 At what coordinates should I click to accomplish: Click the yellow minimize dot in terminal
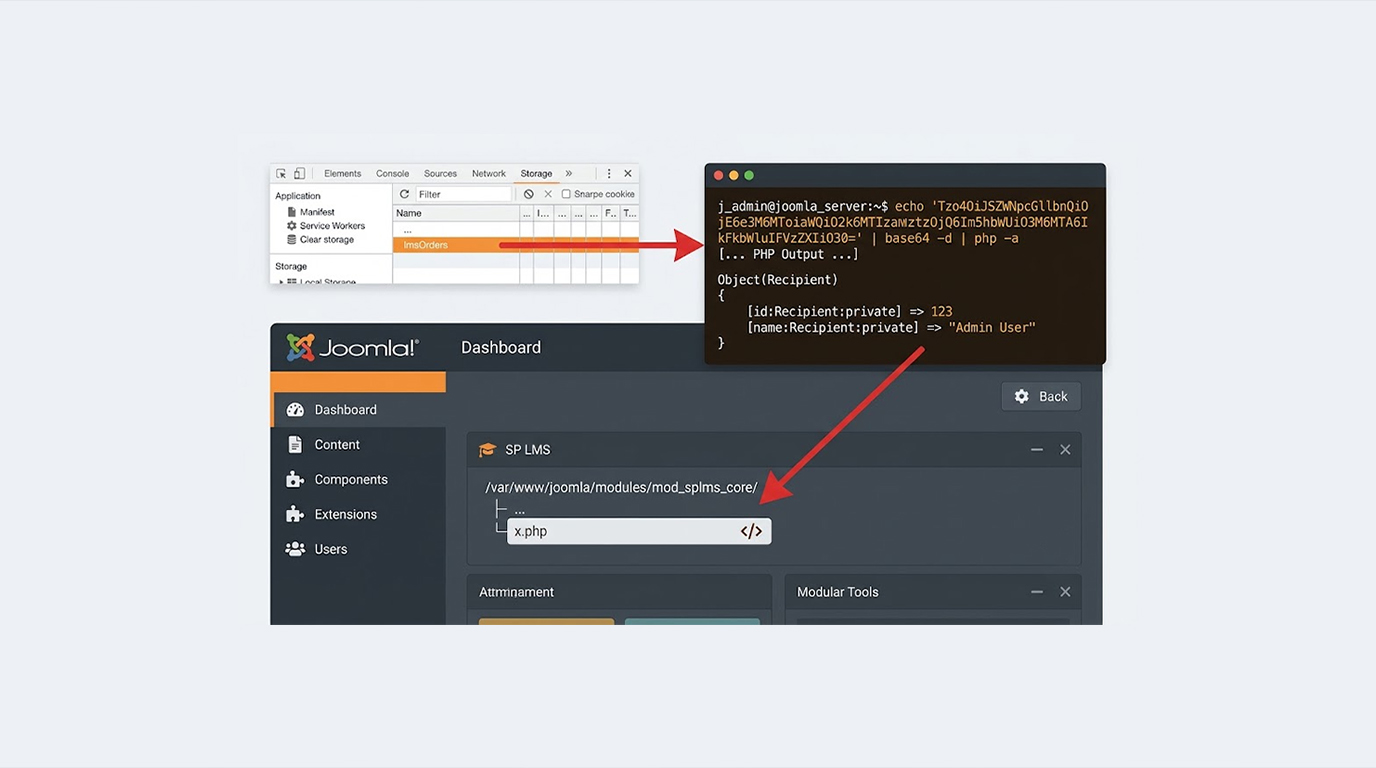[x=733, y=175]
